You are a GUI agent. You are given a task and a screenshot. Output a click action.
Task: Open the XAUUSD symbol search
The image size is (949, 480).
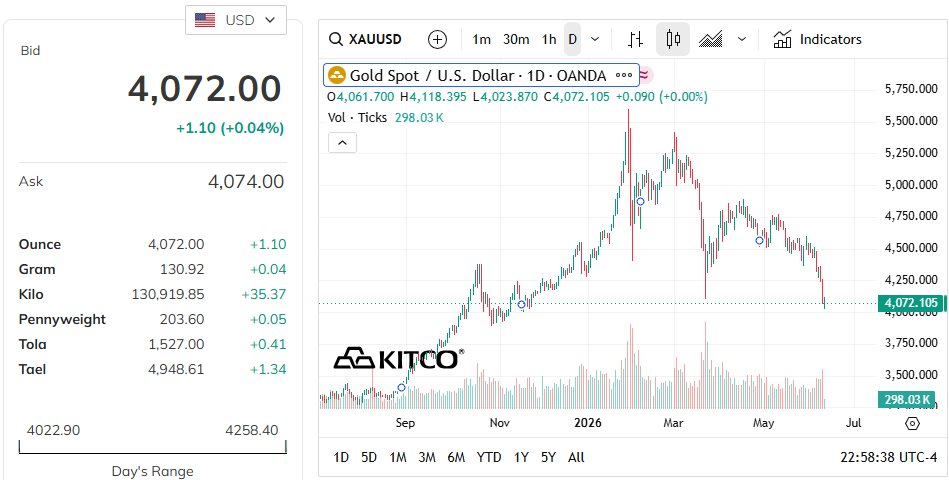pos(365,39)
